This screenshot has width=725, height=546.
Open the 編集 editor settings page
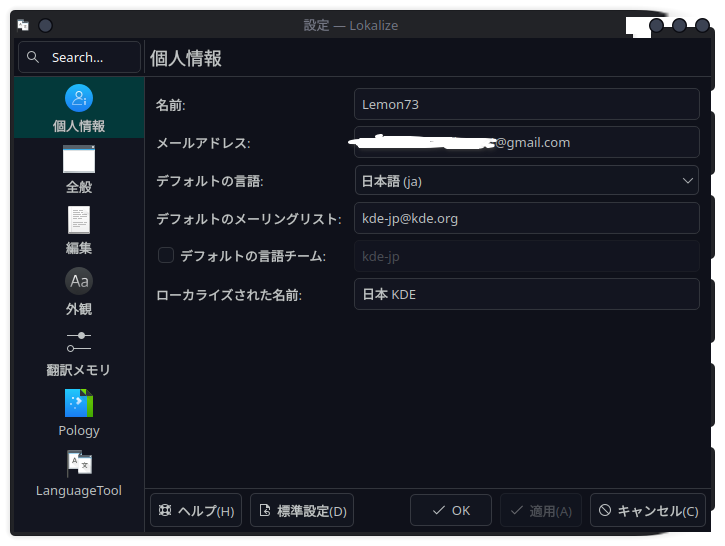tap(79, 230)
